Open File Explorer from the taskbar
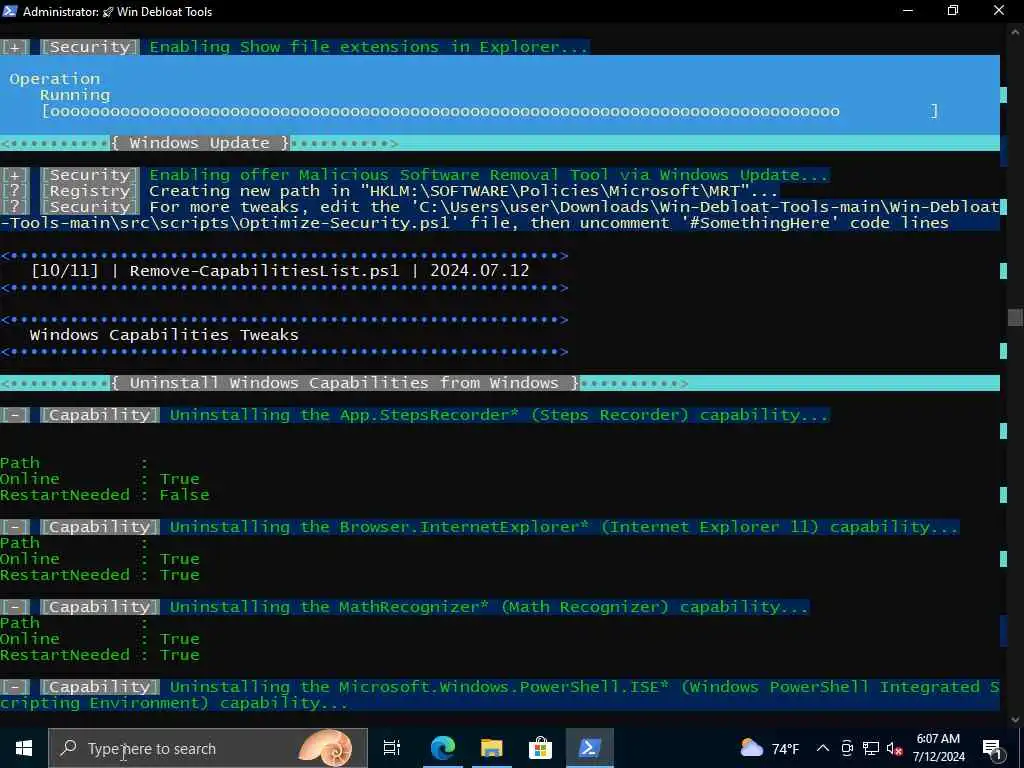Screen dimensions: 1024x768 (x=491, y=748)
